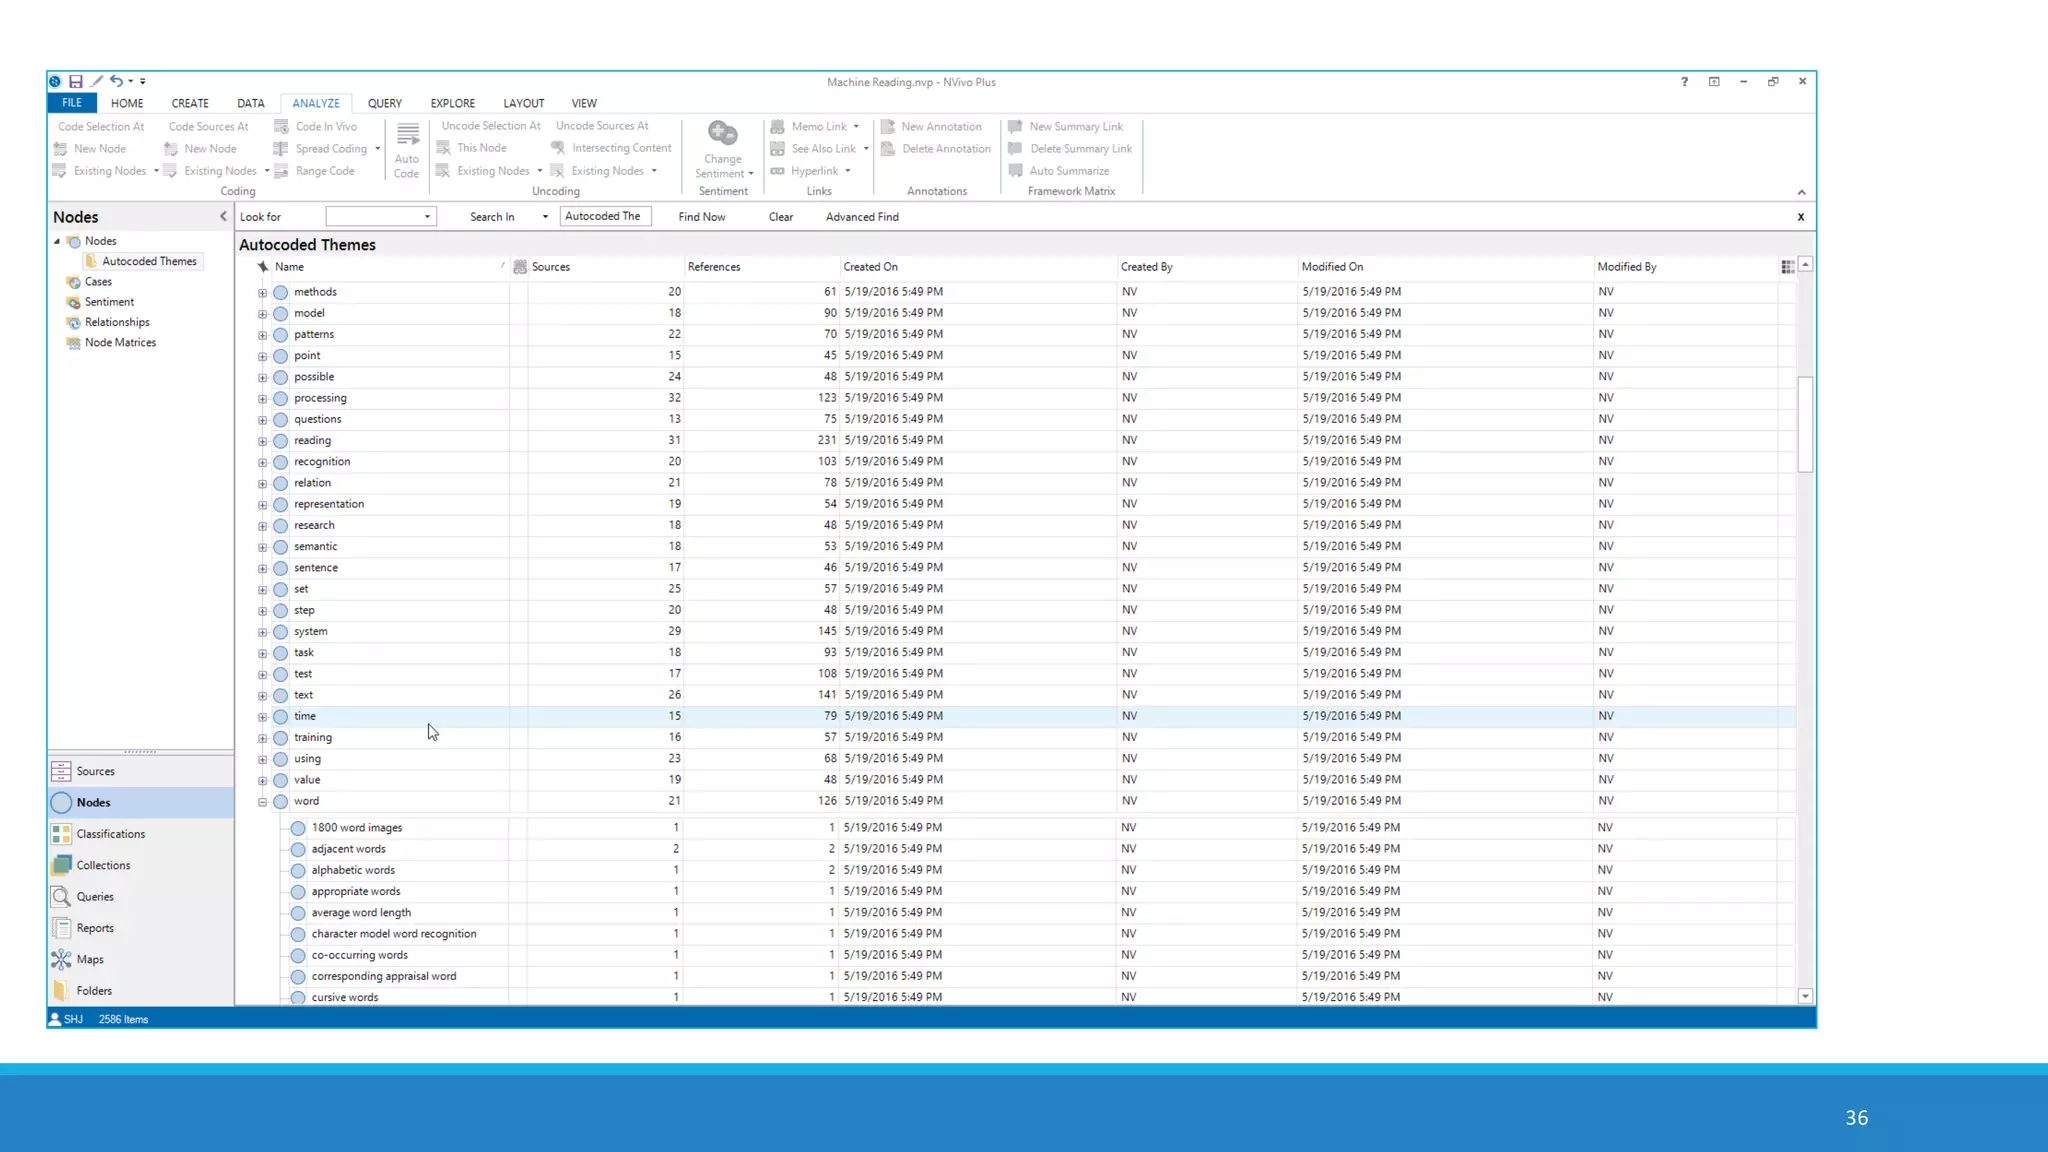This screenshot has width=2048, height=1152.
Task: Click Delete Annotation icon
Action: (x=887, y=149)
